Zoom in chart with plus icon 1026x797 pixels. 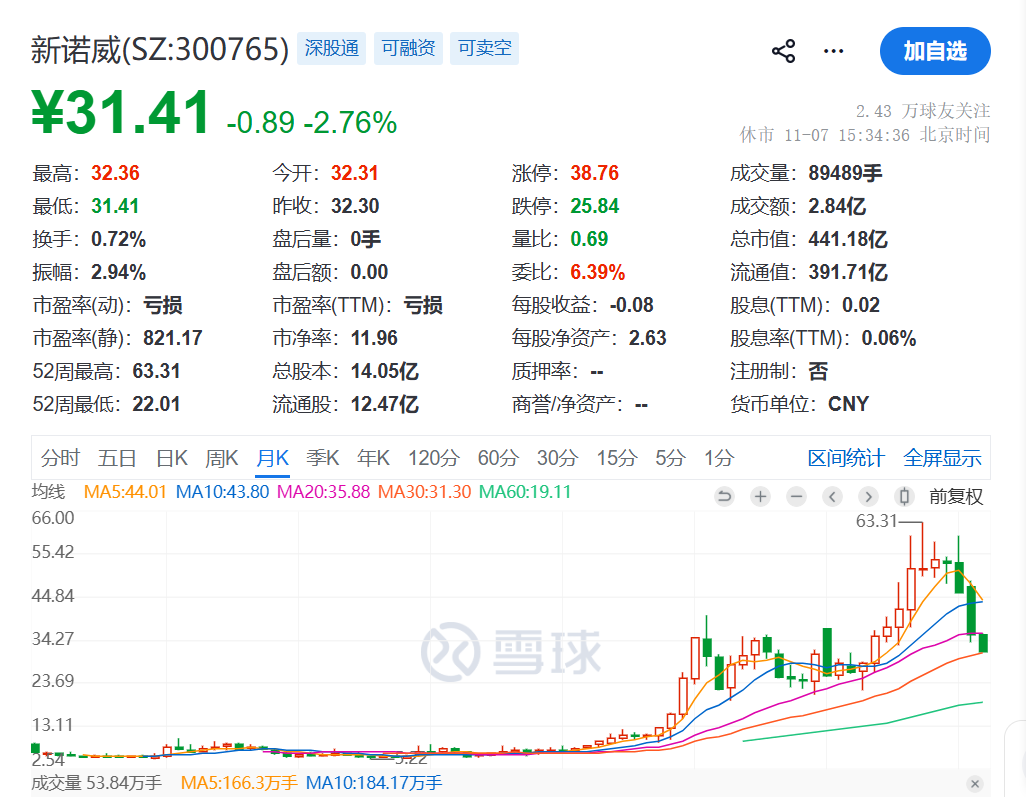(761, 497)
